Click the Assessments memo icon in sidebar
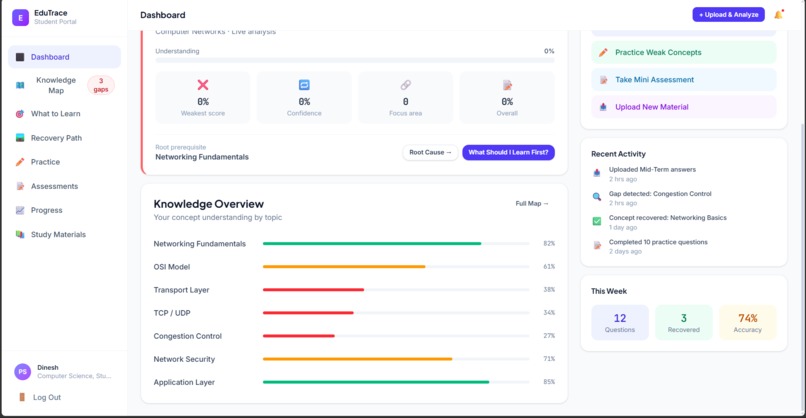This screenshot has height=418, width=806. point(20,186)
